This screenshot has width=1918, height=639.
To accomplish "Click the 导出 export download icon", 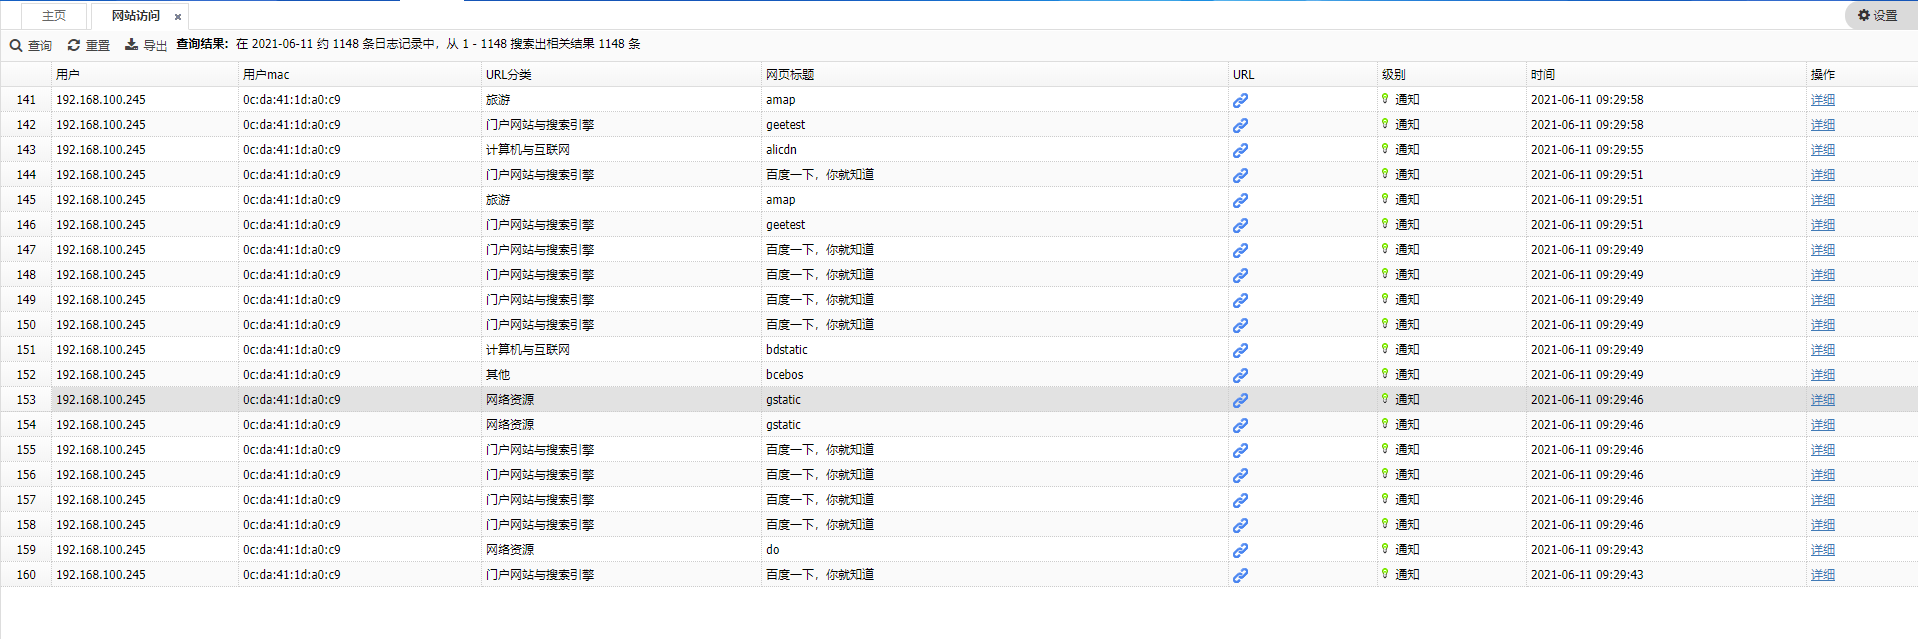I will (131, 44).
